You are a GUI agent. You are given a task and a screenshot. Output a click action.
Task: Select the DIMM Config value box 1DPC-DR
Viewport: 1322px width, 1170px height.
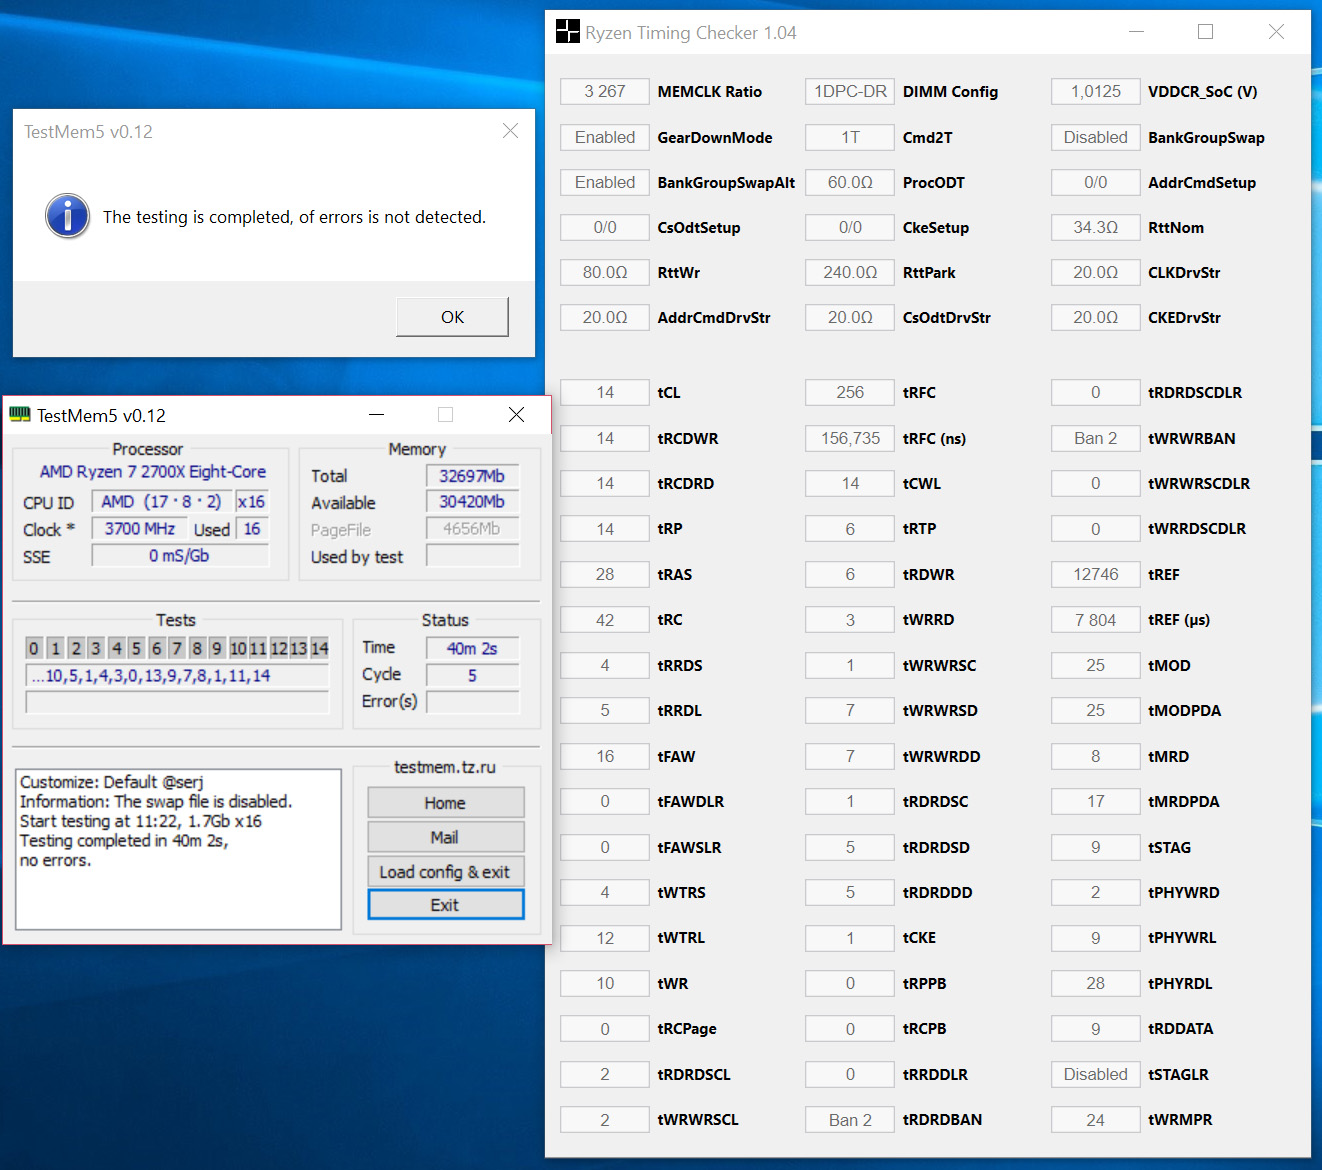click(x=850, y=92)
